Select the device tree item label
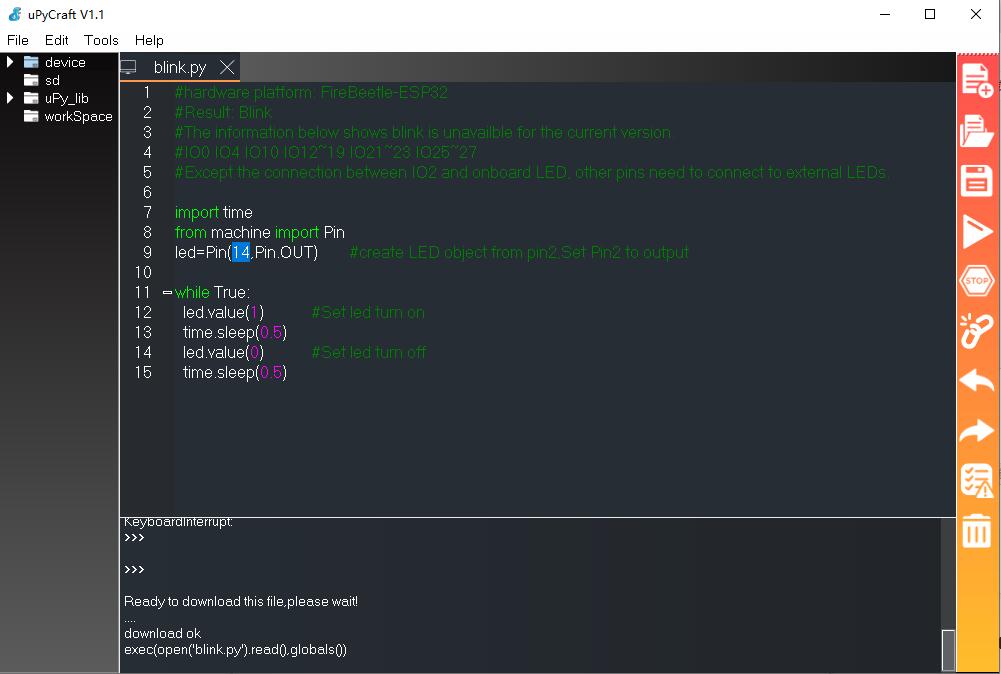 point(65,62)
